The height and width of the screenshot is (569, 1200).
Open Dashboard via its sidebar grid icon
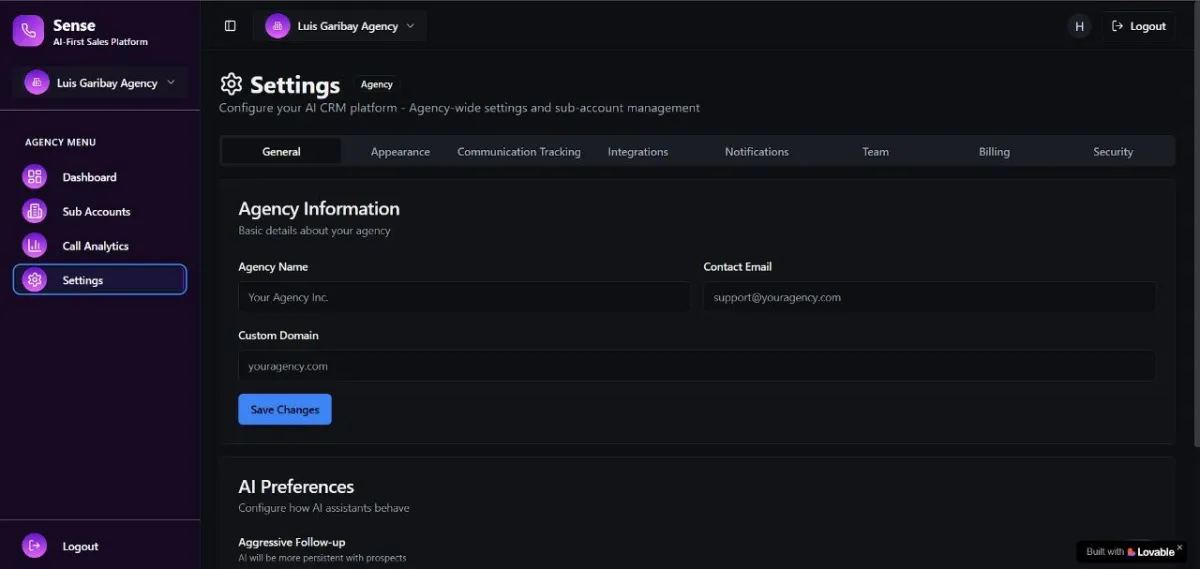click(x=35, y=177)
